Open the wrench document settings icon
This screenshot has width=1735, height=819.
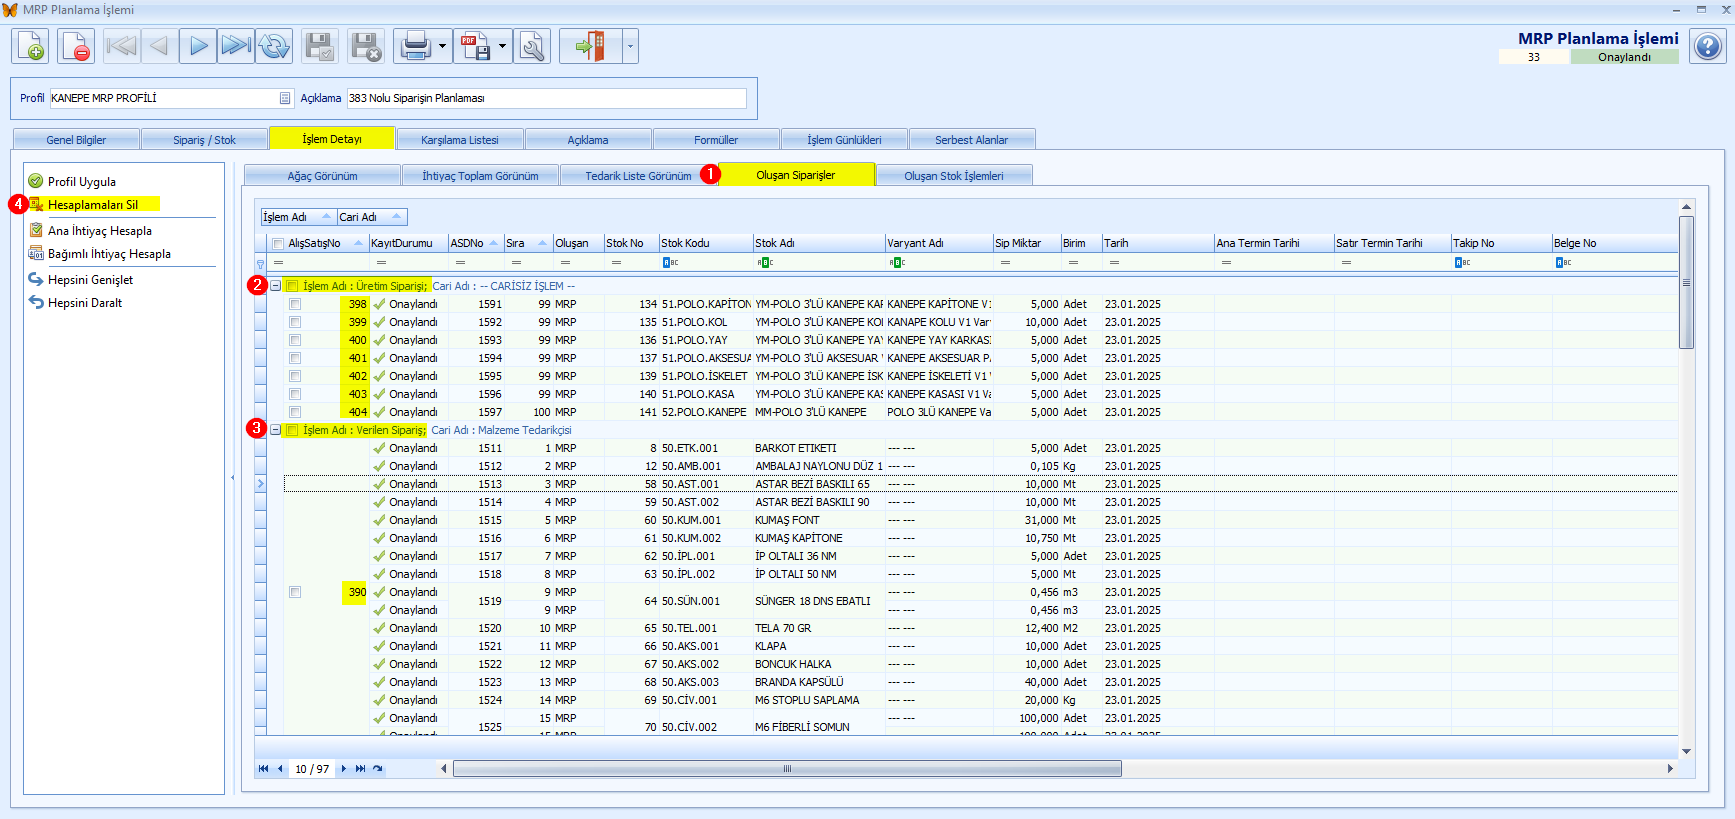532,46
